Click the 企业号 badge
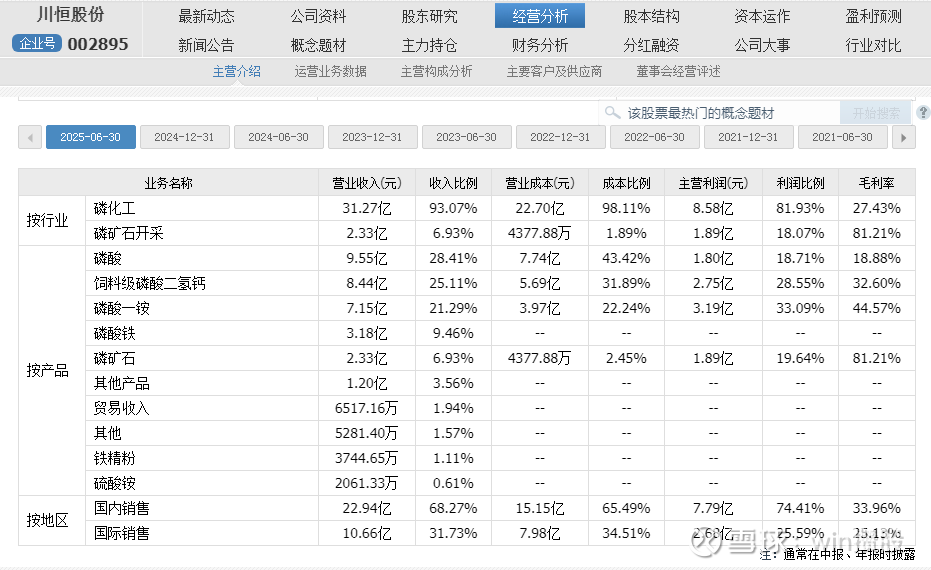The image size is (931, 570). [x=36, y=43]
